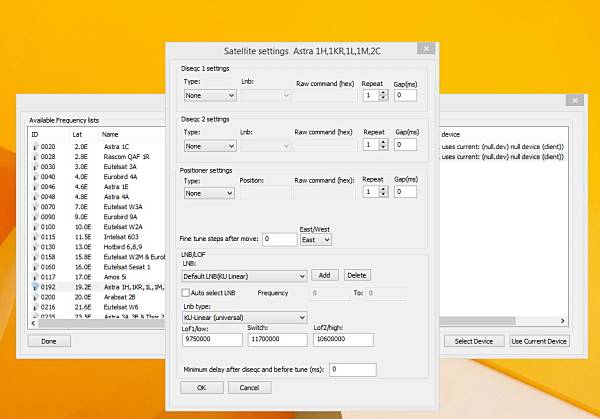Click the Add LNB button
This screenshot has height=419, width=600.
324,275
